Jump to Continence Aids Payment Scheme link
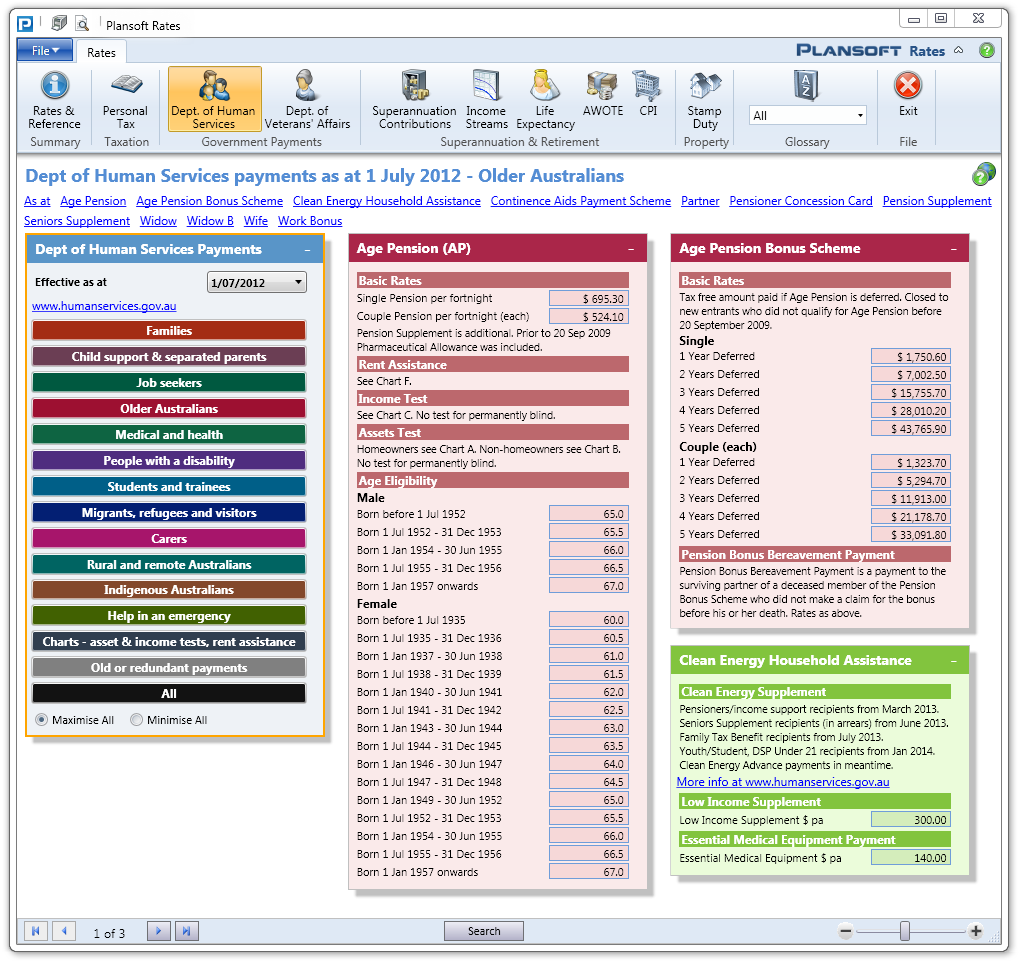The image size is (1019, 962). (580, 201)
